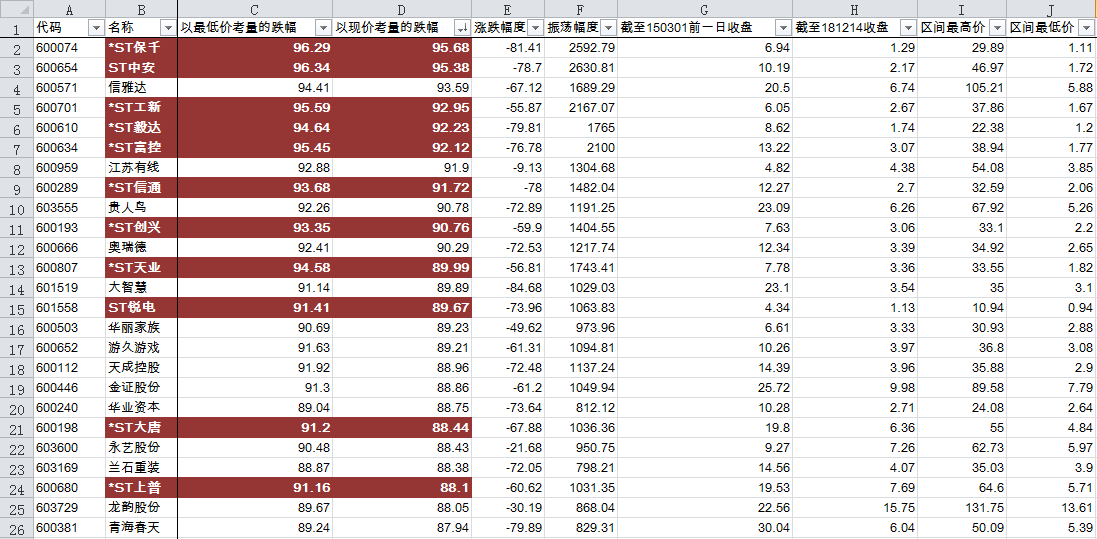The width and height of the screenshot is (1097, 539).
Task: Select column E header
Action: tap(508, 9)
